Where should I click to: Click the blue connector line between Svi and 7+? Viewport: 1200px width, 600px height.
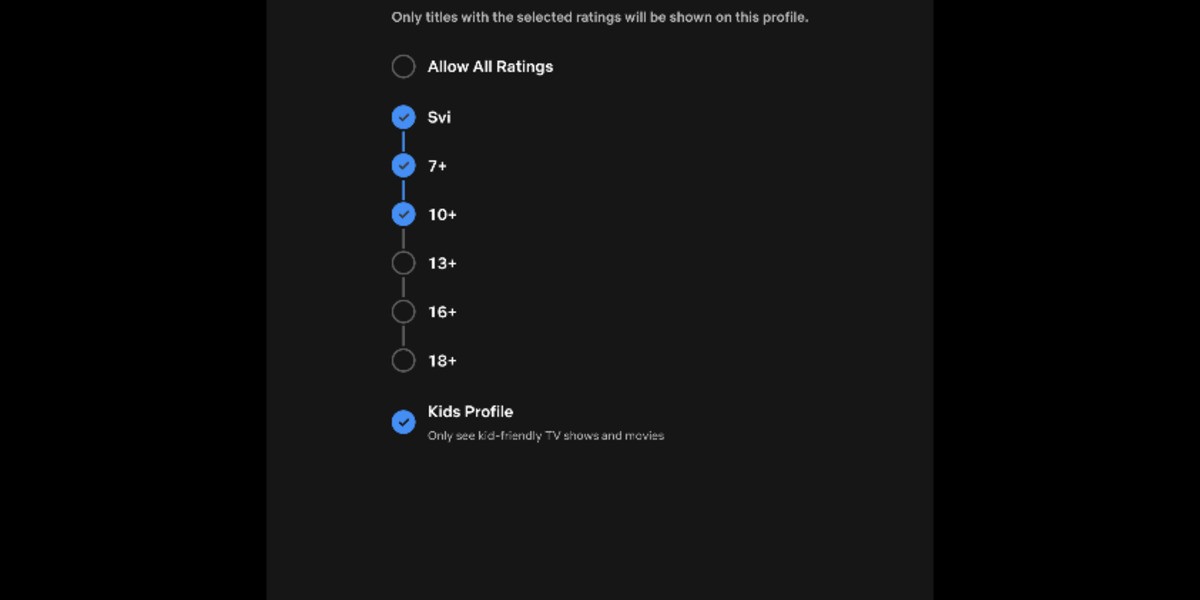tap(403, 142)
